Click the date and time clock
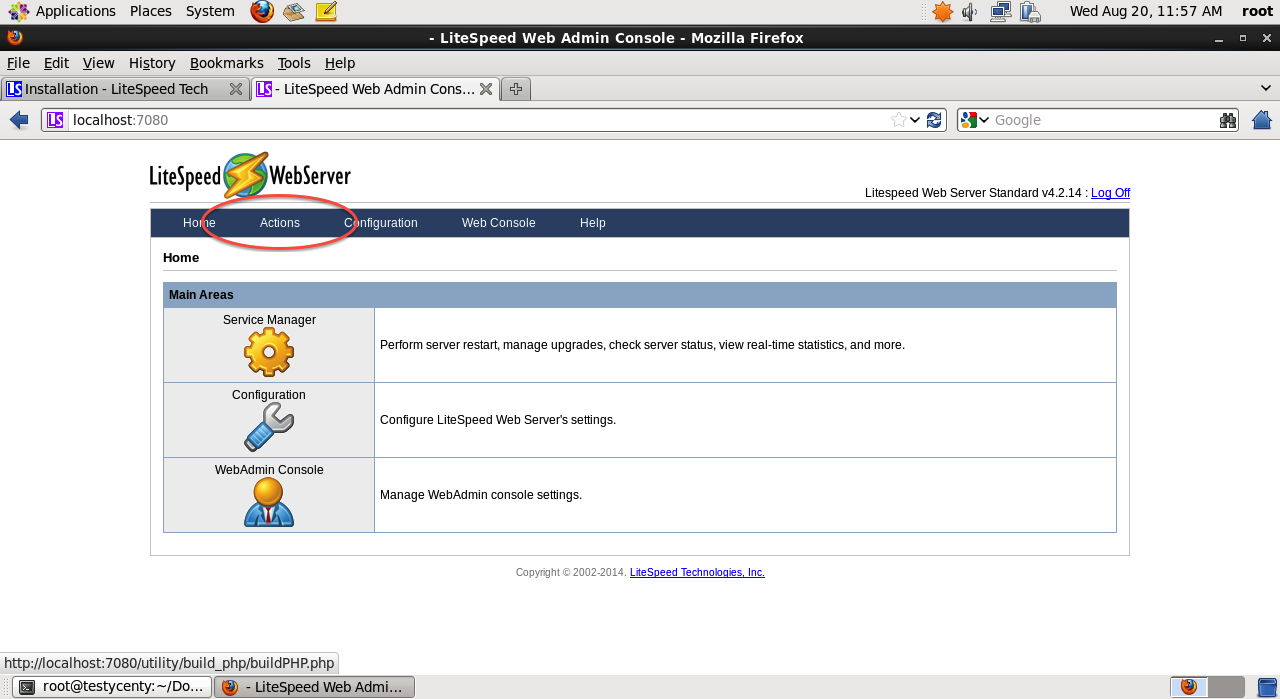The height and width of the screenshot is (699, 1280). [x=1146, y=11]
